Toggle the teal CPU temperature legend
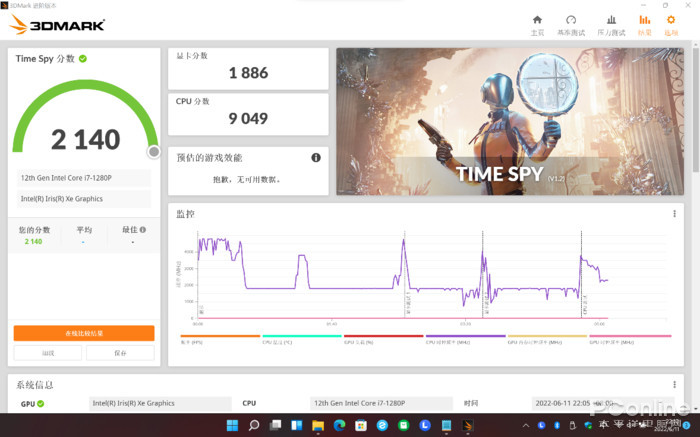 pos(302,339)
